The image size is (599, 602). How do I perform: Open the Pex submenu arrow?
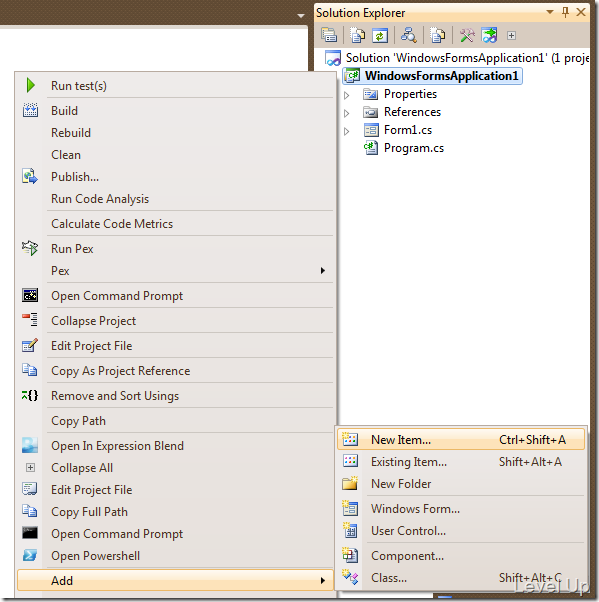pos(323,270)
